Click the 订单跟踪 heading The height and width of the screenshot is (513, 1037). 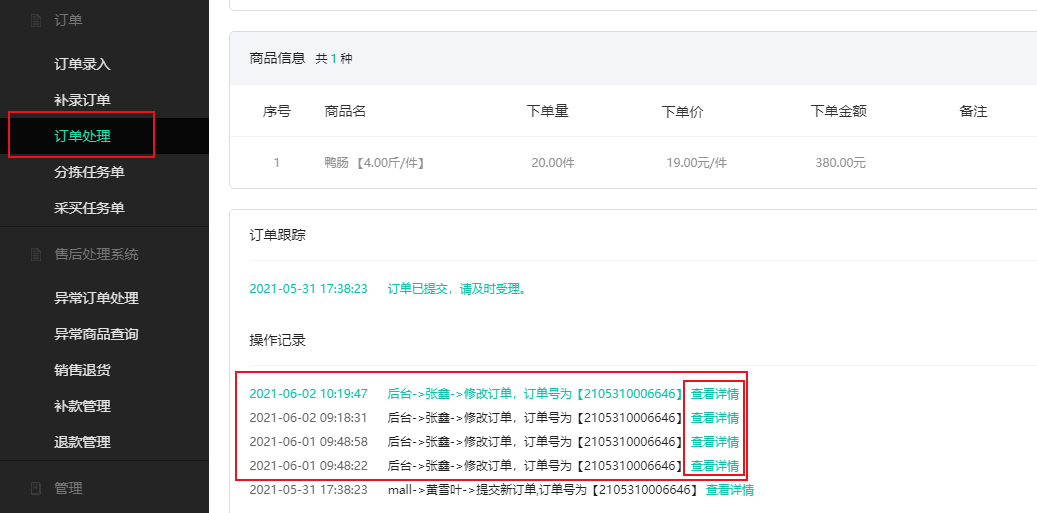coord(277,235)
